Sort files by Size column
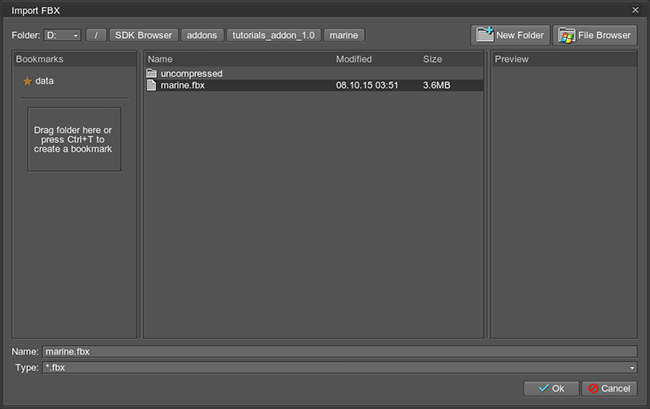The height and width of the screenshot is (409, 650). [x=450, y=59]
